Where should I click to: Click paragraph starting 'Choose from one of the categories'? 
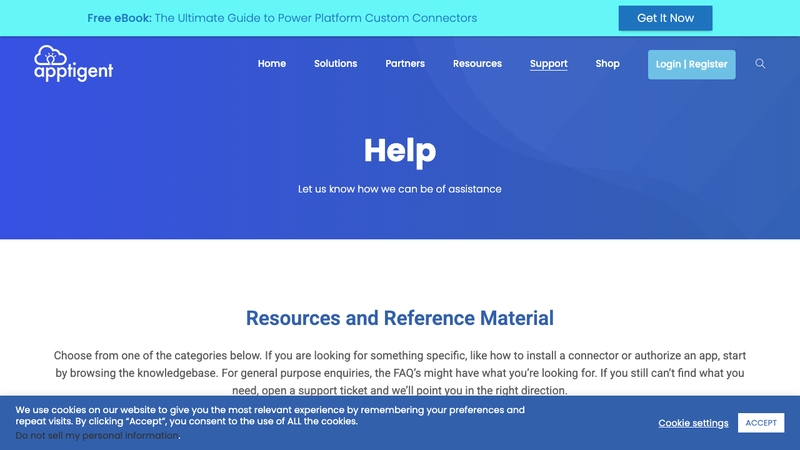click(x=399, y=373)
